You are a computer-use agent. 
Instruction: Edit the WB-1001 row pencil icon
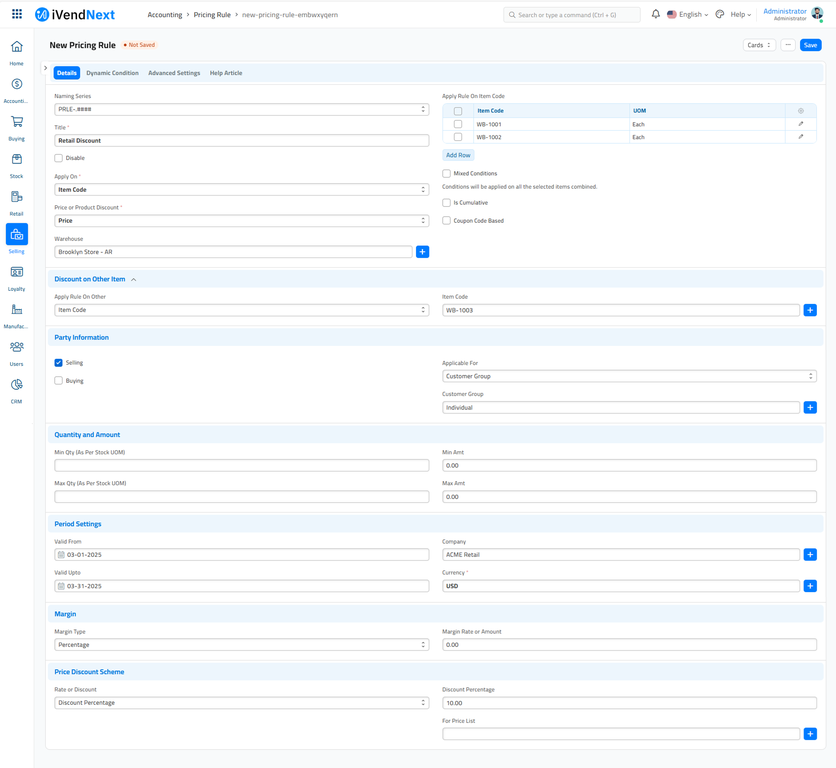[x=800, y=124]
